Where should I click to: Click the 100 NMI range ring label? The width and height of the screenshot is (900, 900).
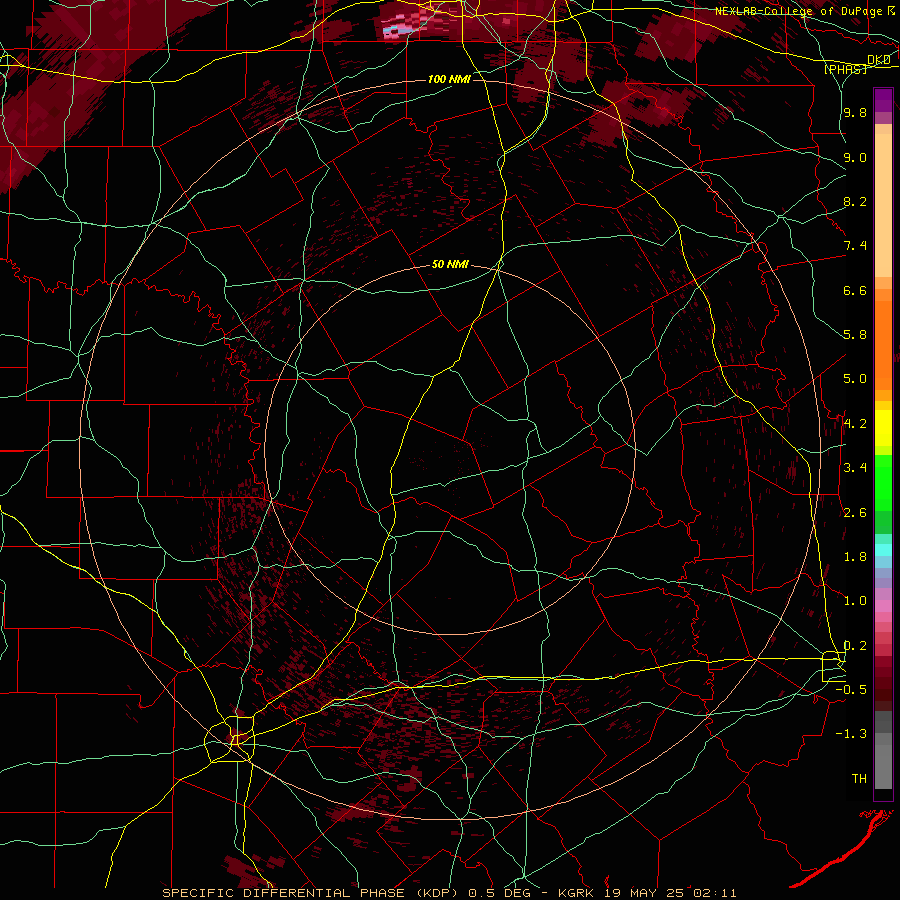(449, 79)
